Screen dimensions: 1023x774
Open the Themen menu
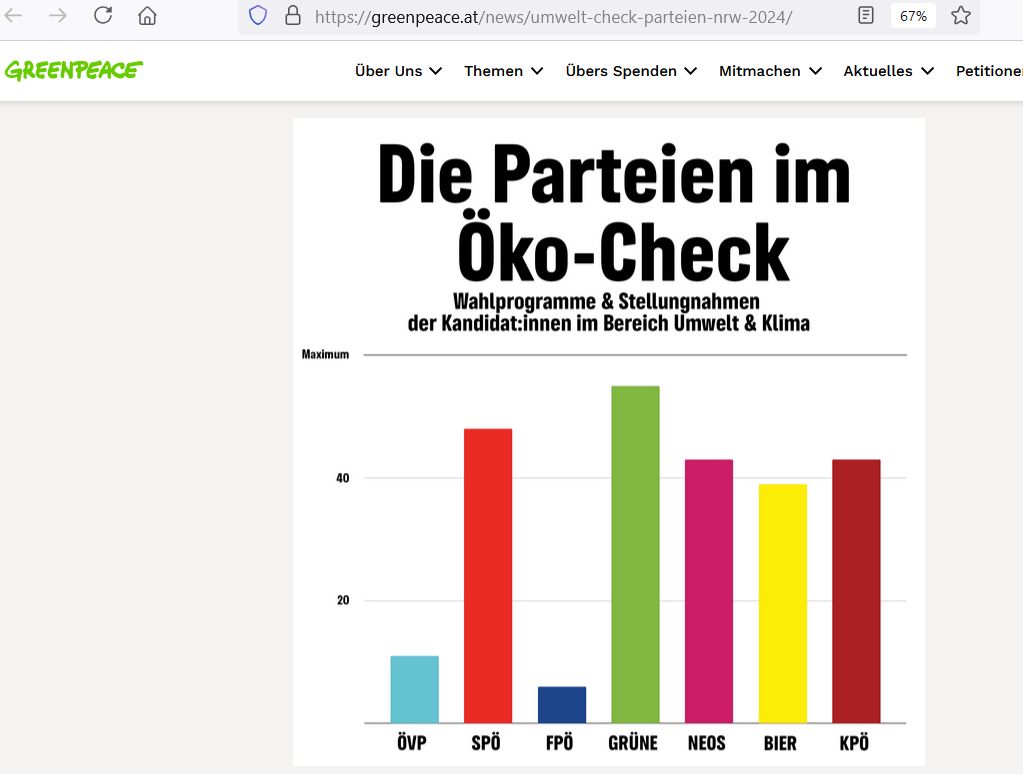point(494,70)
